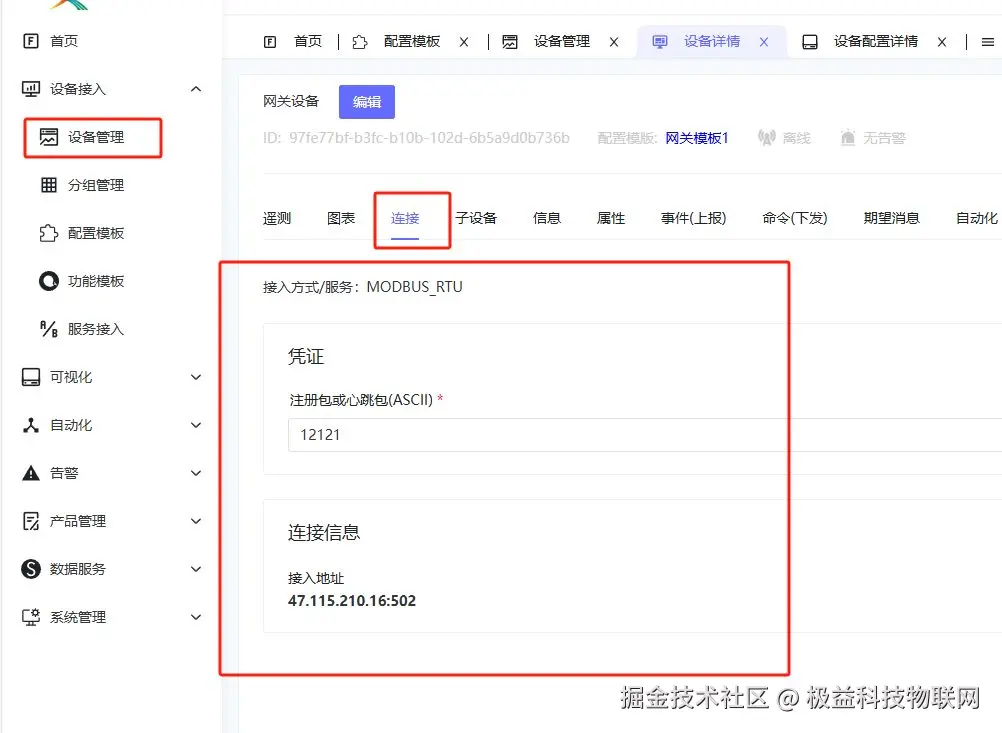Collapse the 设备接入 menu chevron
Image resolution: width=1002 pixels, height=733 pixels.
(196, 89)
